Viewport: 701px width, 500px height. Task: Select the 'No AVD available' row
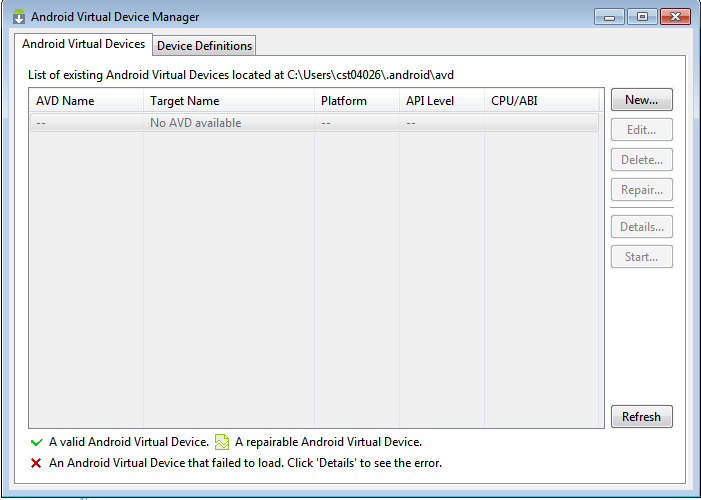click(314, 123)
